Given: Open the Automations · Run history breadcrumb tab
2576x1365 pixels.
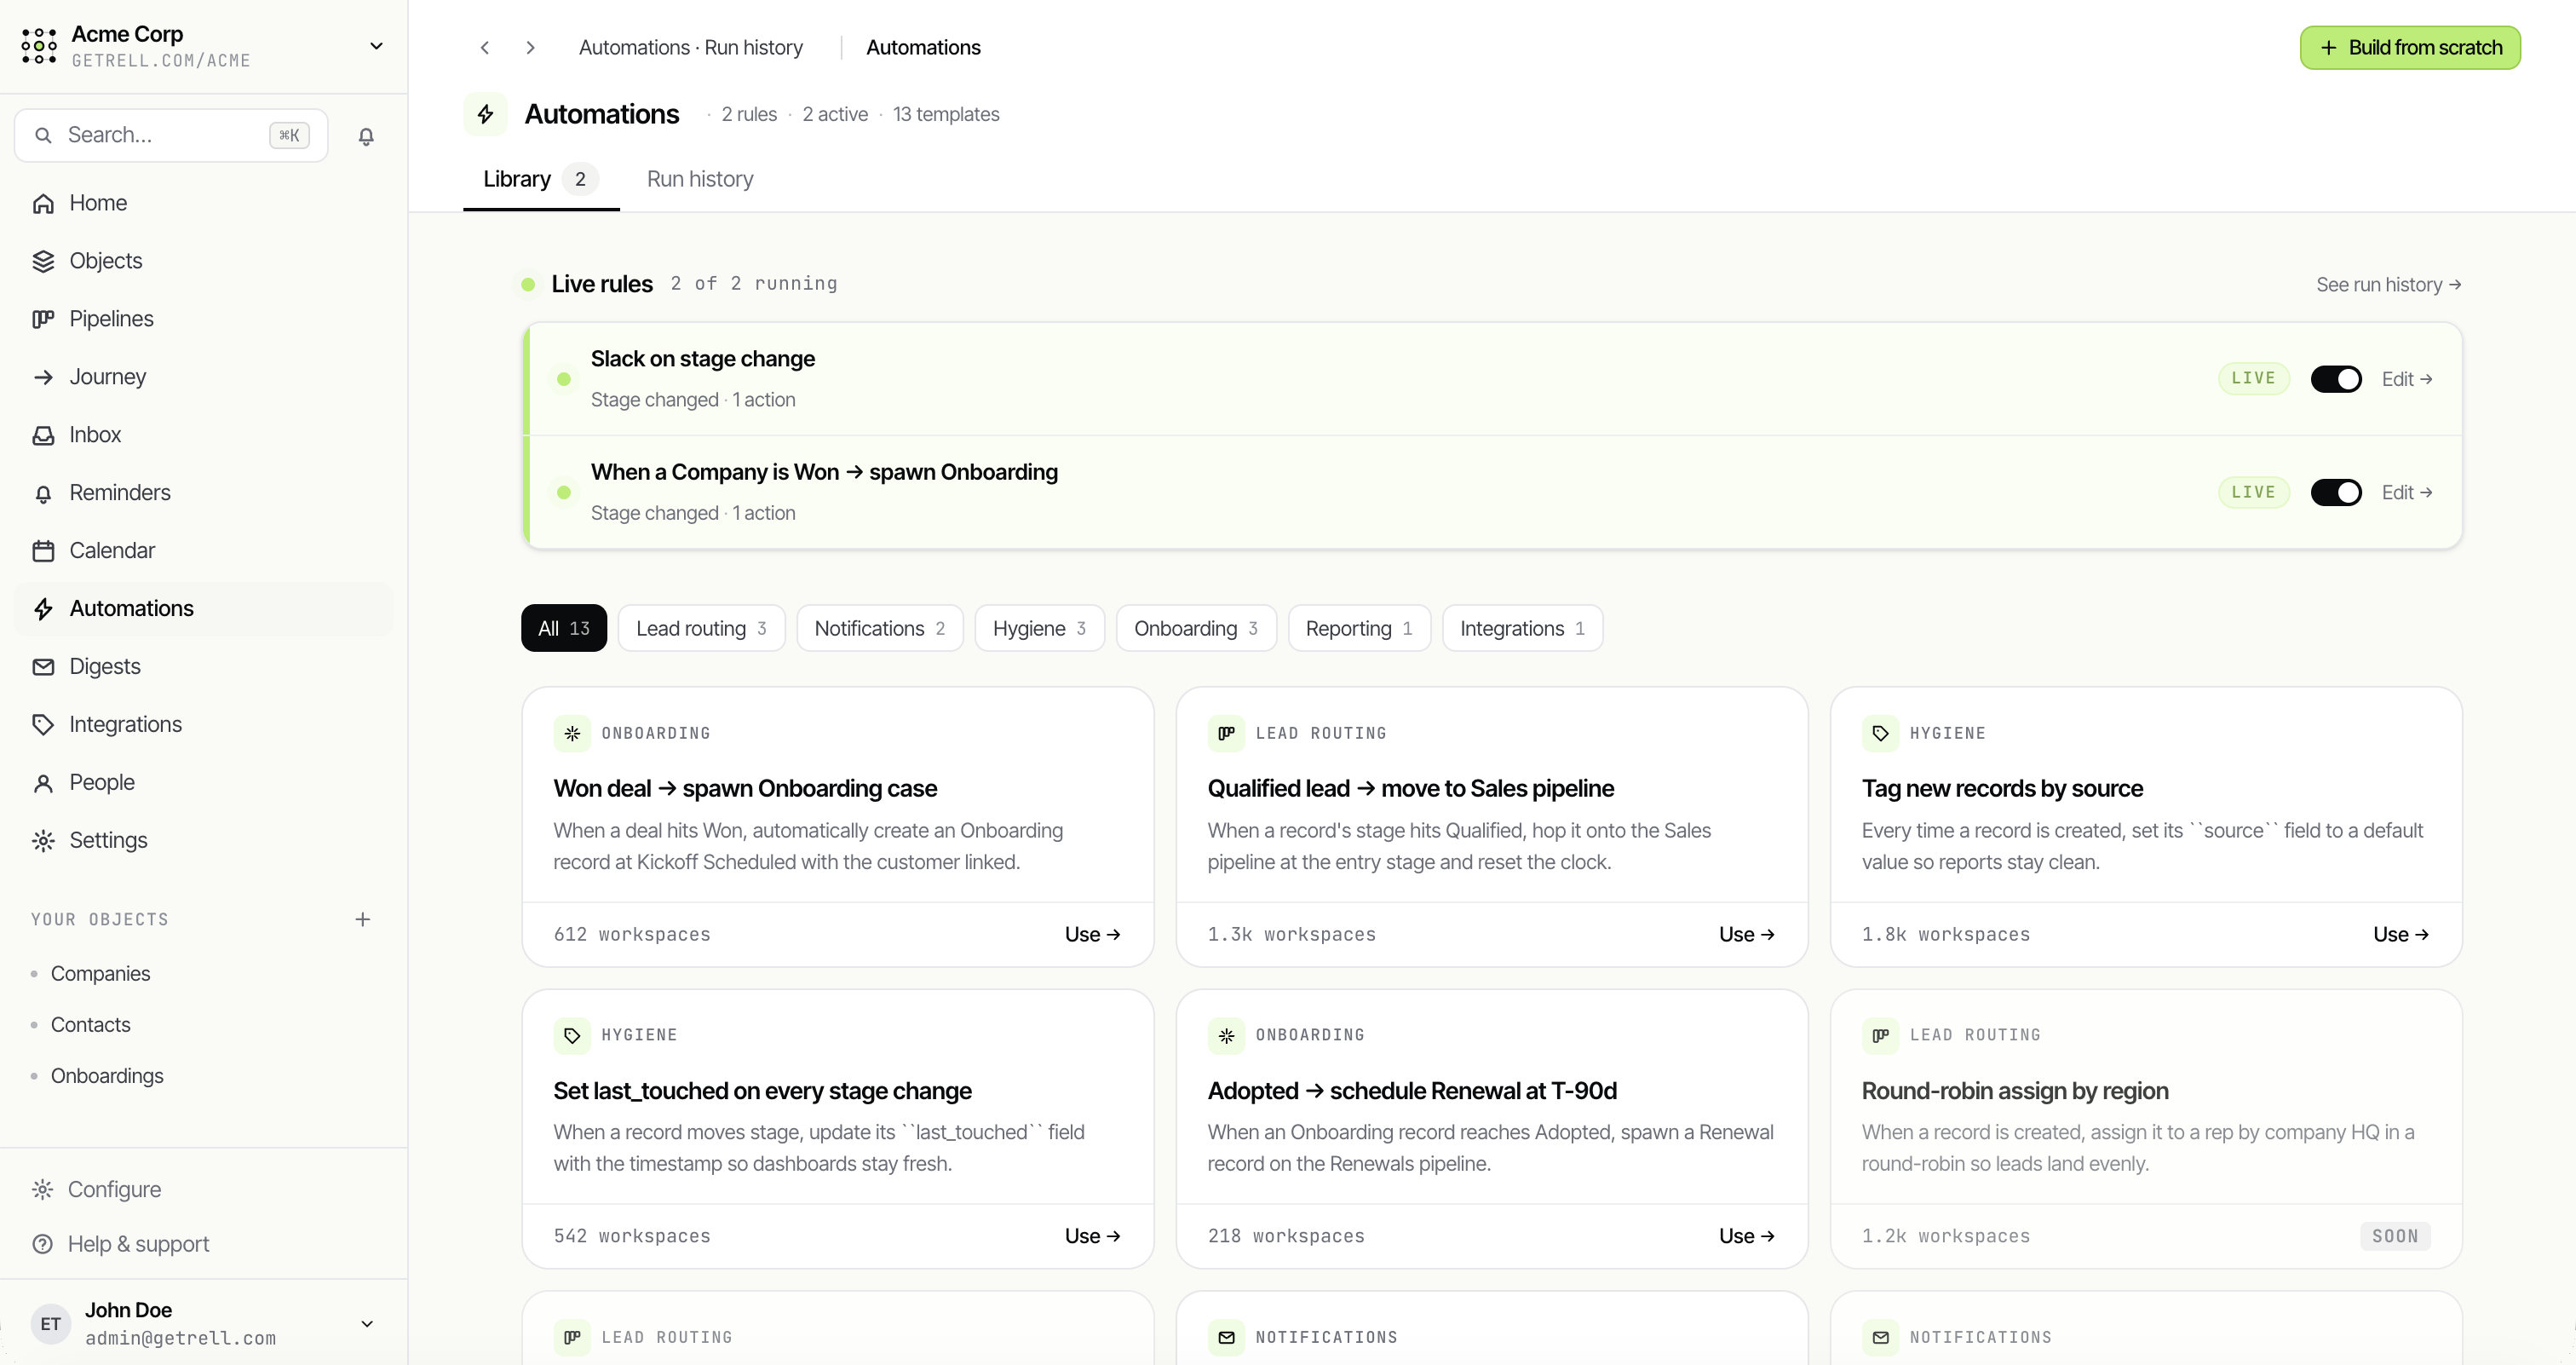Looking at the screenshot, I should click(691, 48).
